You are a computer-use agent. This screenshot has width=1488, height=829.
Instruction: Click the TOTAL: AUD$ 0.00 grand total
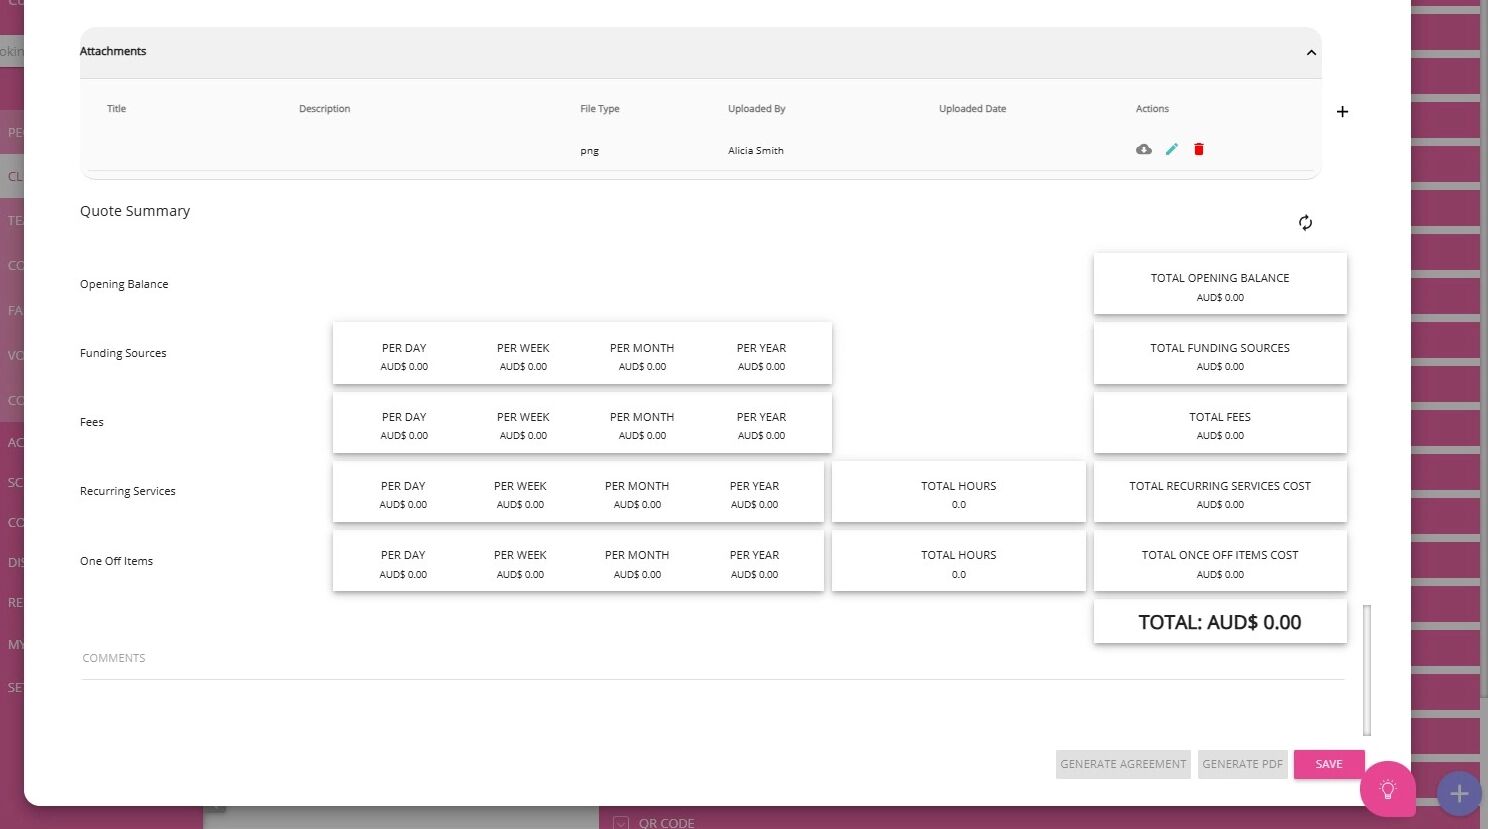coord(1220,622)
